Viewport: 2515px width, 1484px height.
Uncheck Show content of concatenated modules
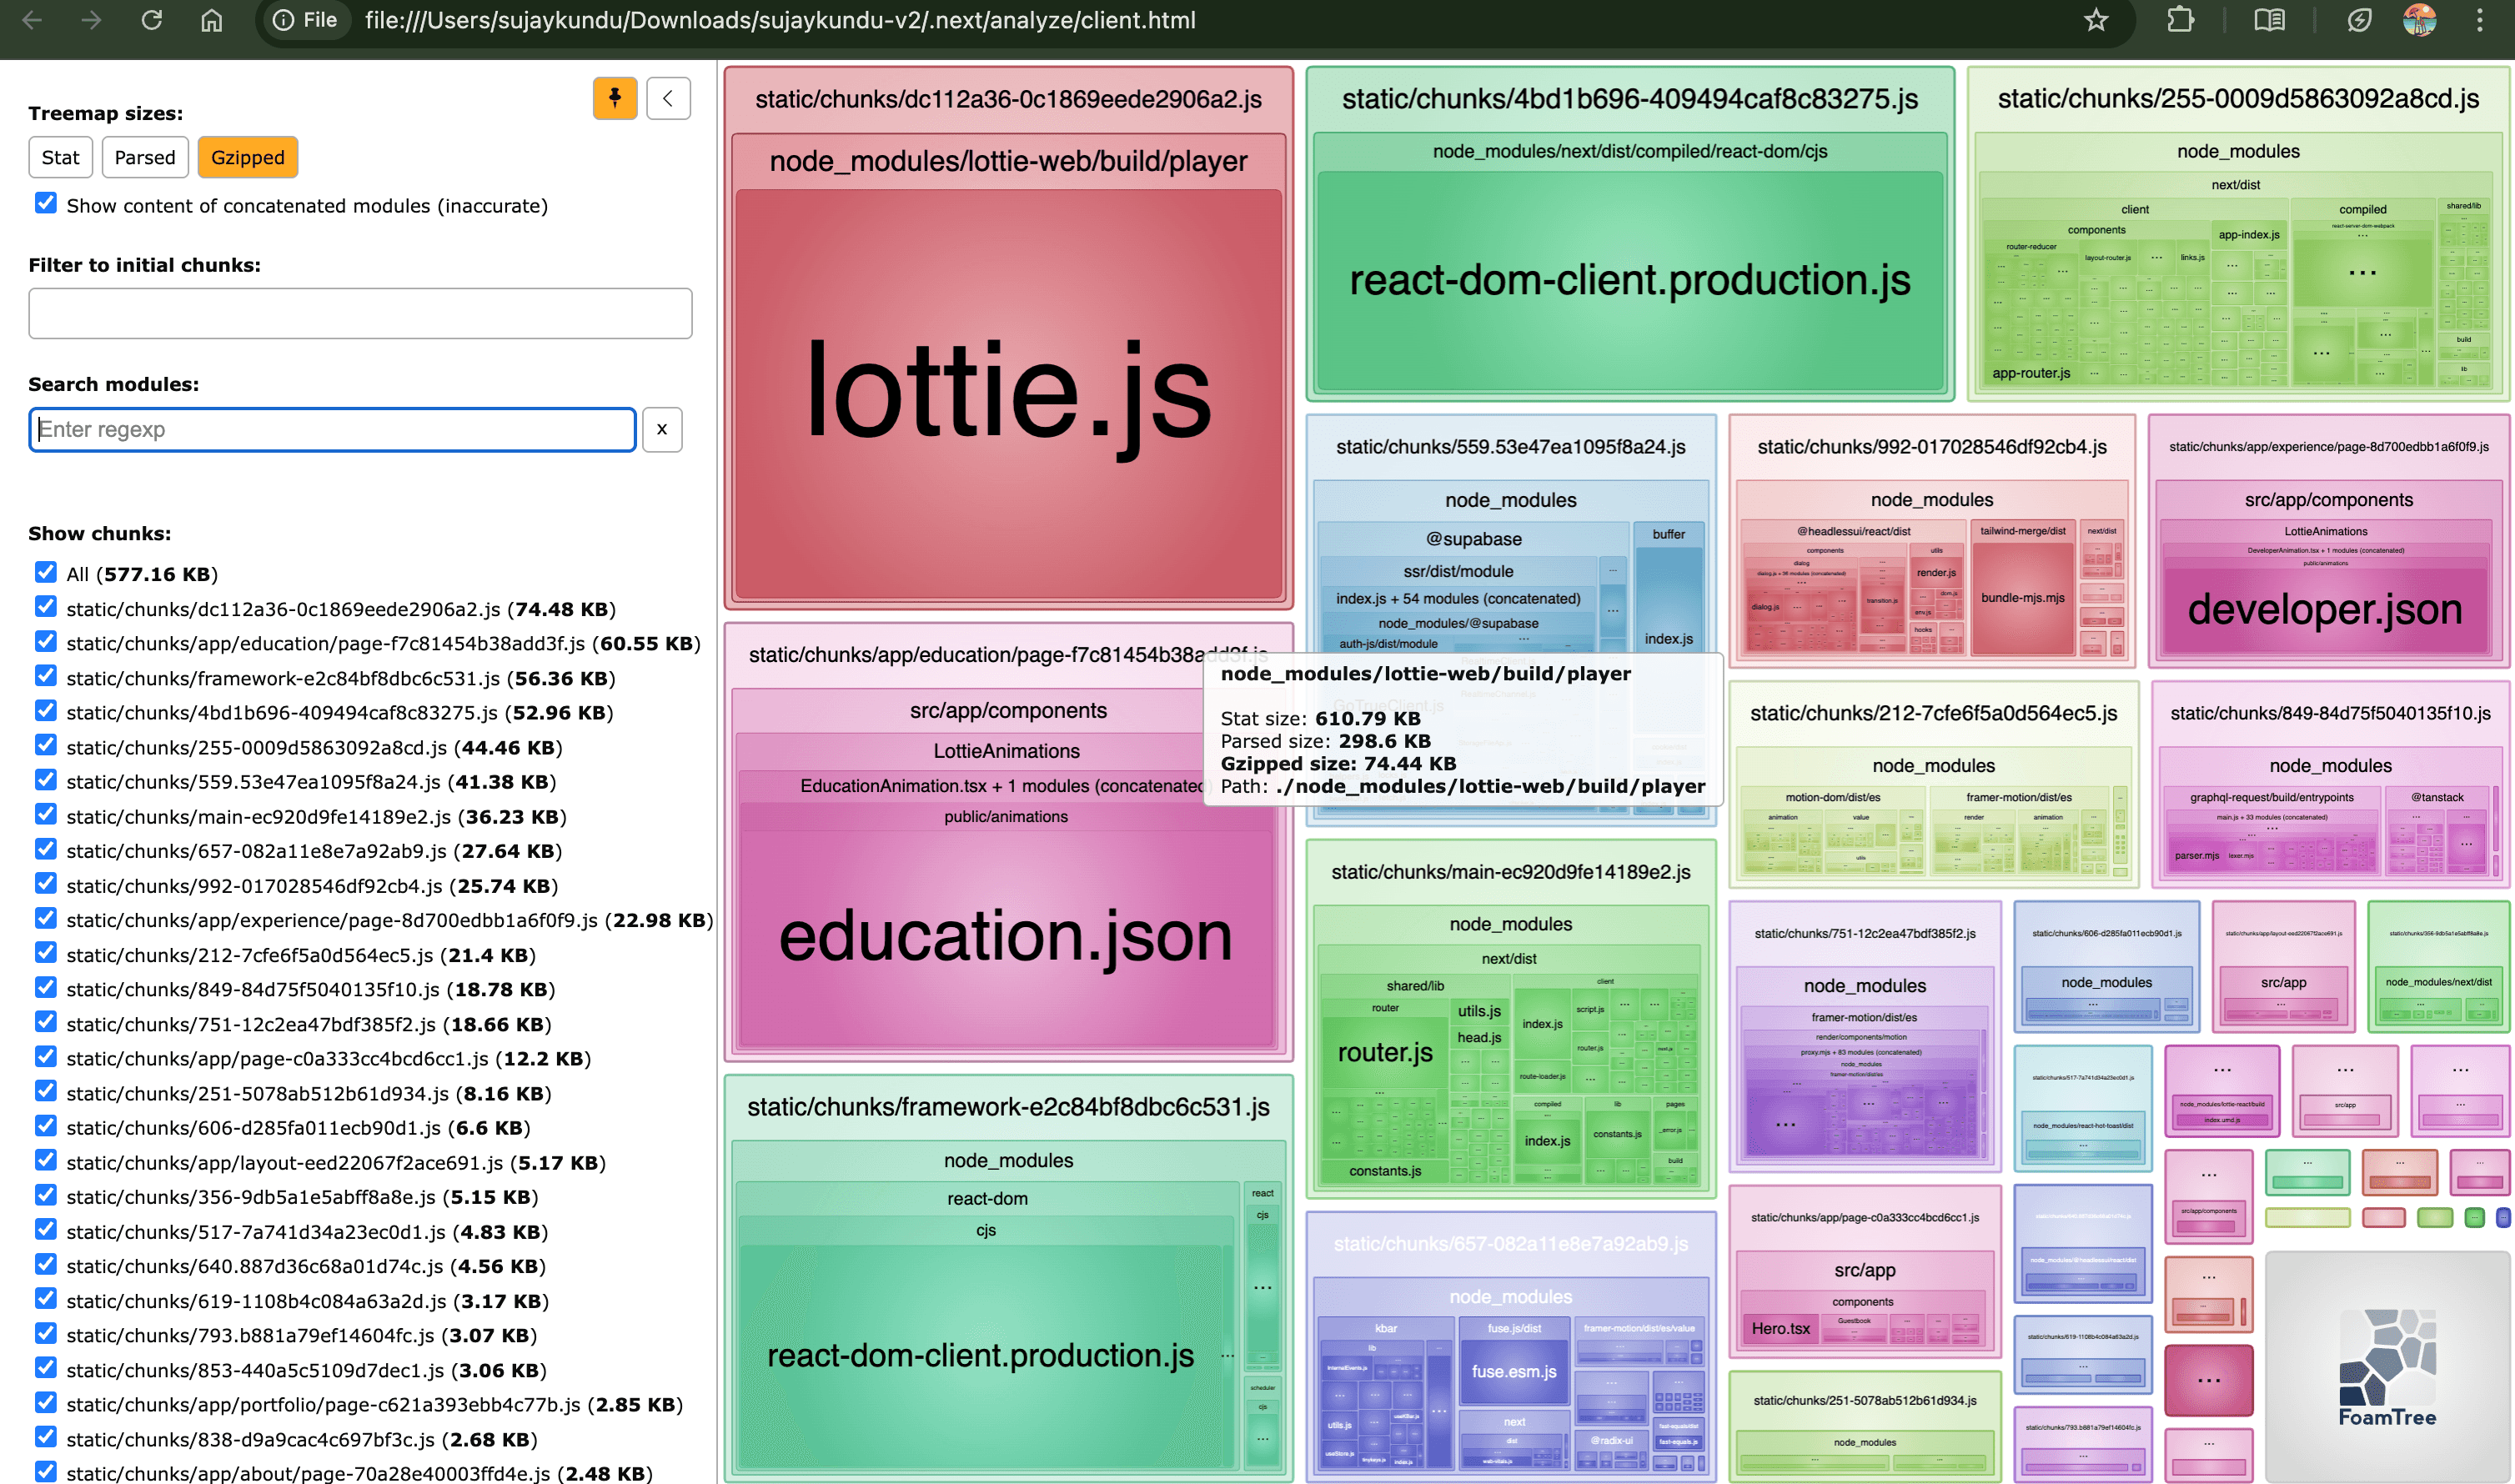(45, 203)
